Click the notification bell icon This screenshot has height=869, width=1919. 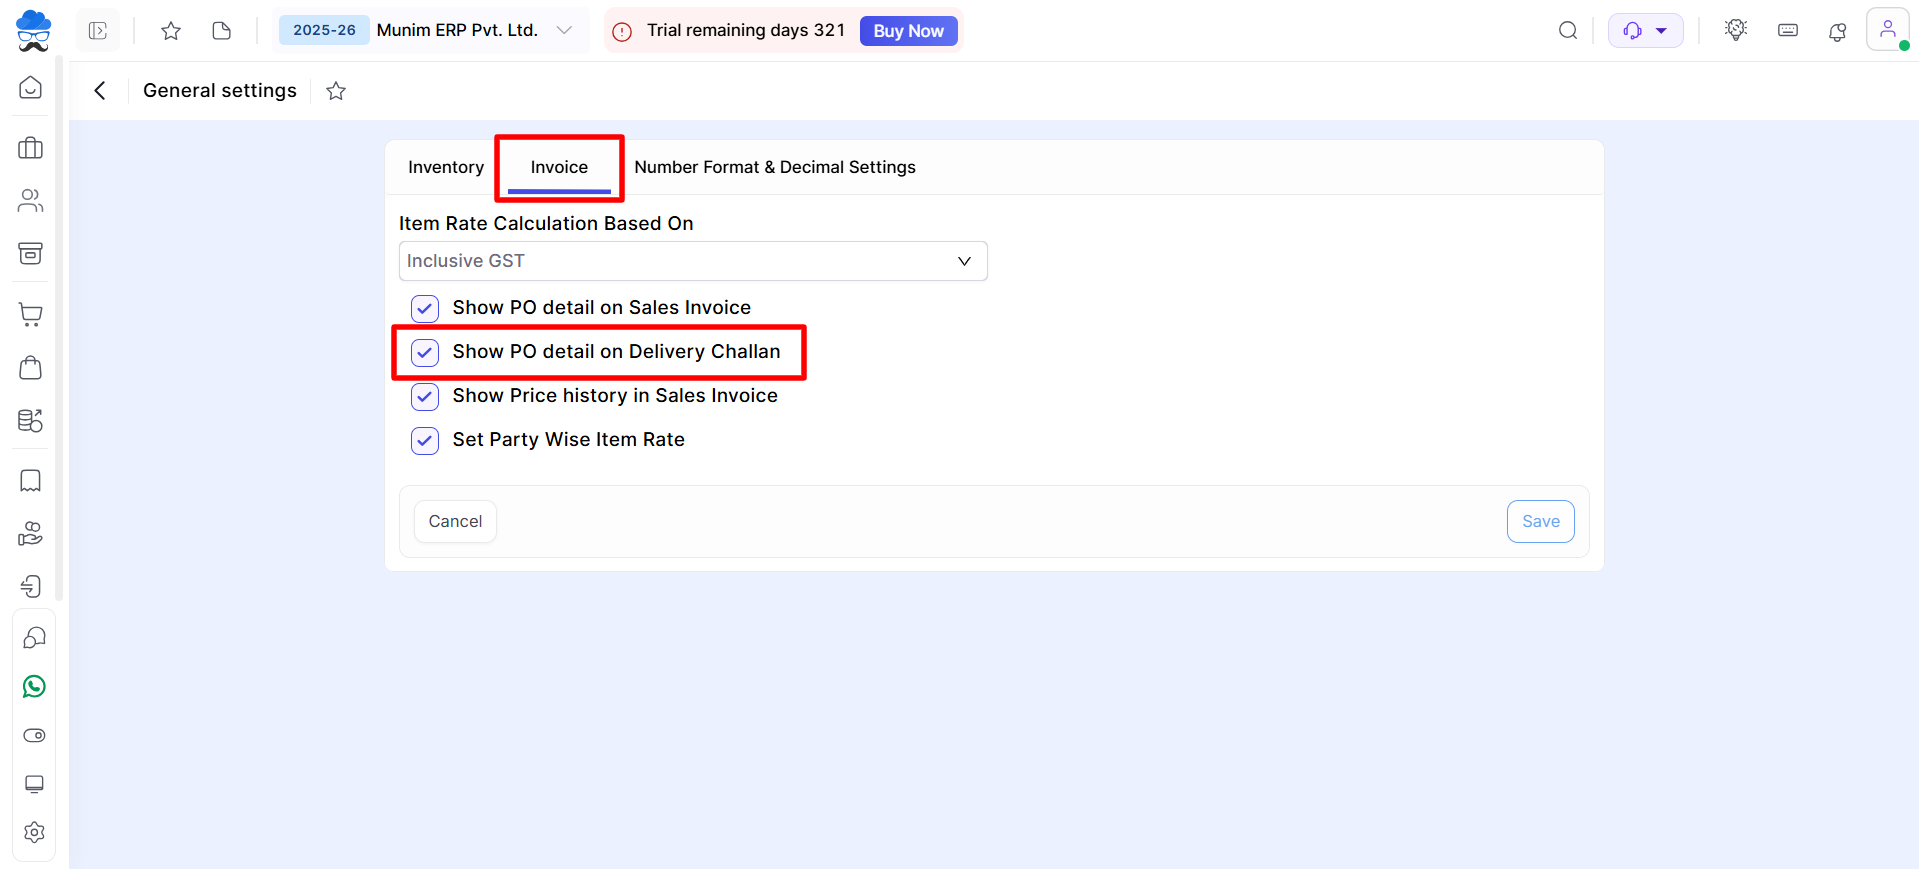1837,31
